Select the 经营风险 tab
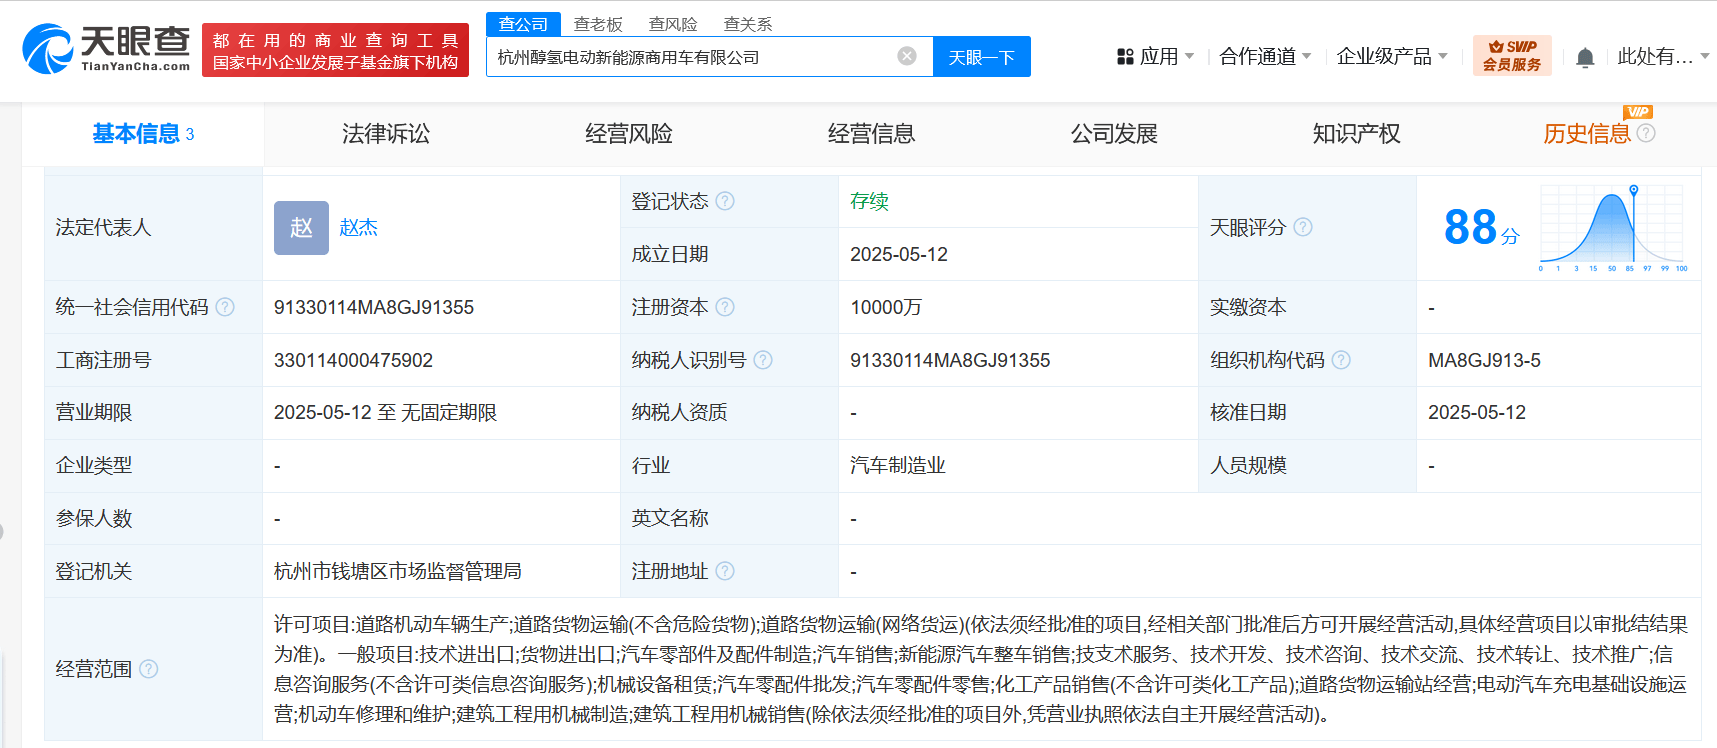This screenshot has width=1717, height=748. pyautogui.click(x=629, y=134)
